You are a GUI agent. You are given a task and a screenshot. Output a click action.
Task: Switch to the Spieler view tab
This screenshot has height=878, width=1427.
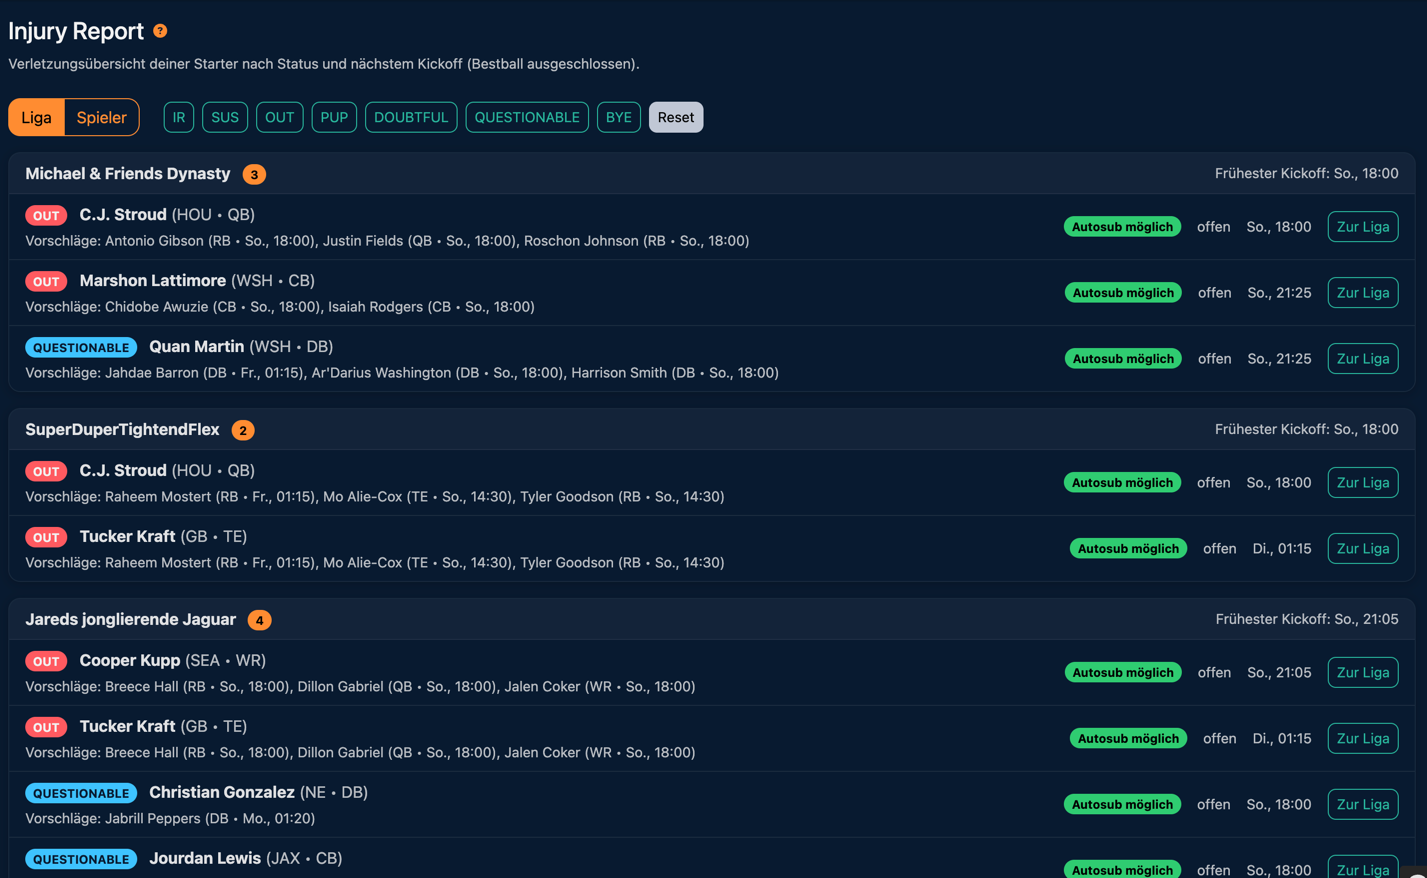(101, 117)
